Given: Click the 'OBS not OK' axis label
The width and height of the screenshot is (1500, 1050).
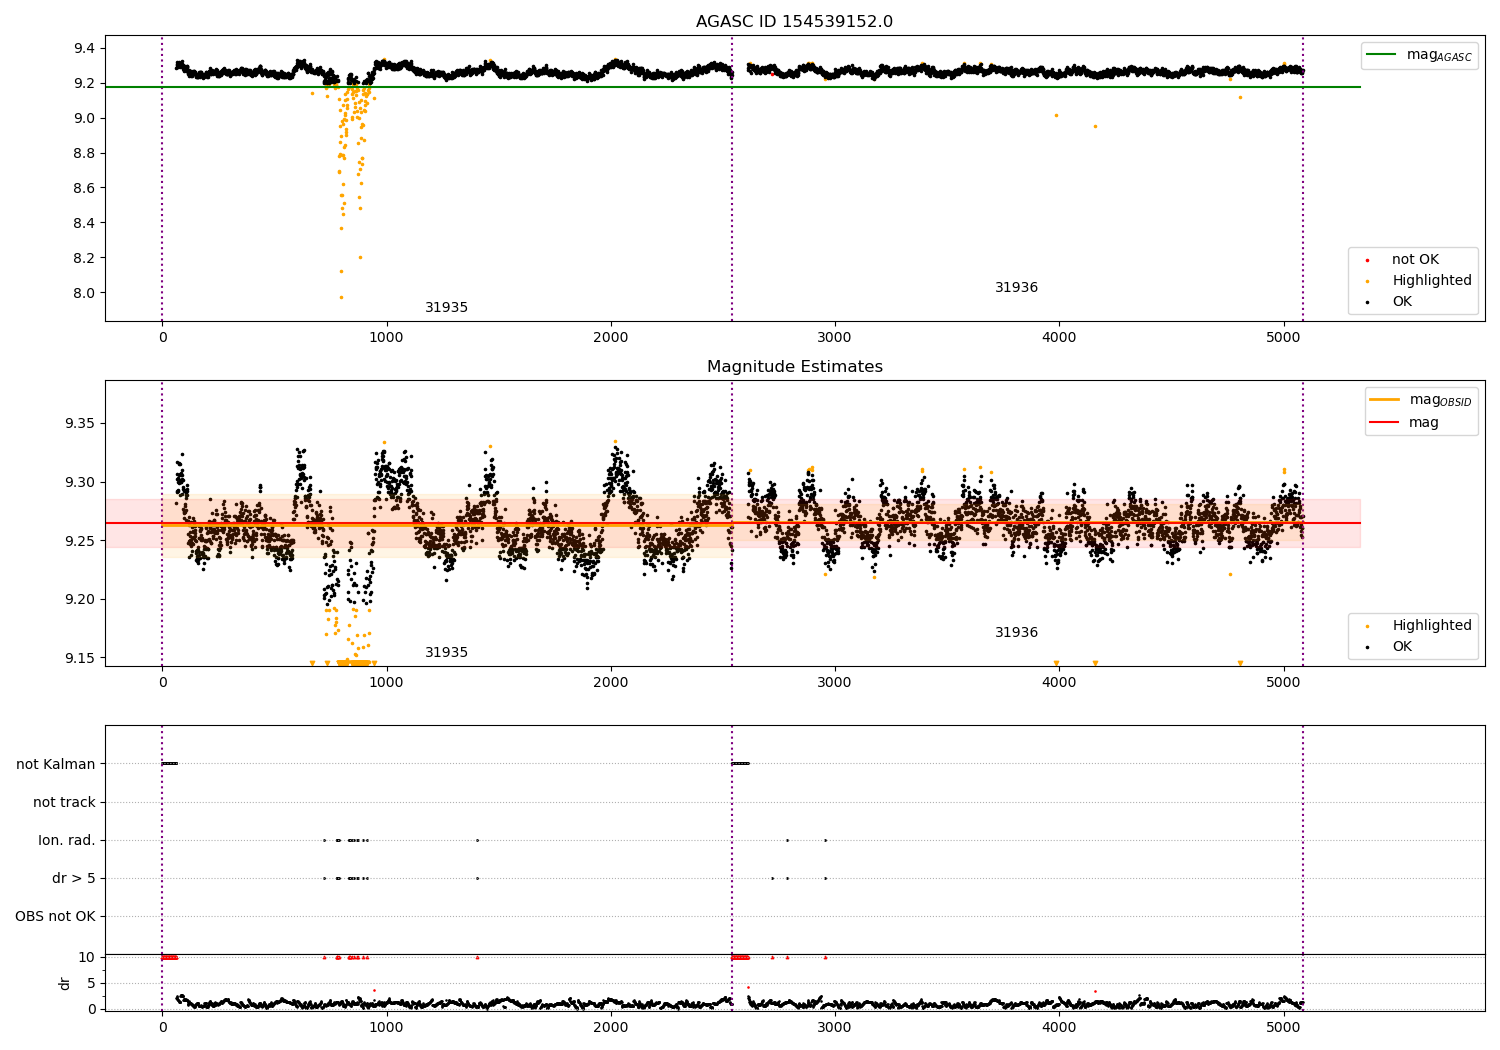Looking at the screenshot, I should (x=56, y=916).
